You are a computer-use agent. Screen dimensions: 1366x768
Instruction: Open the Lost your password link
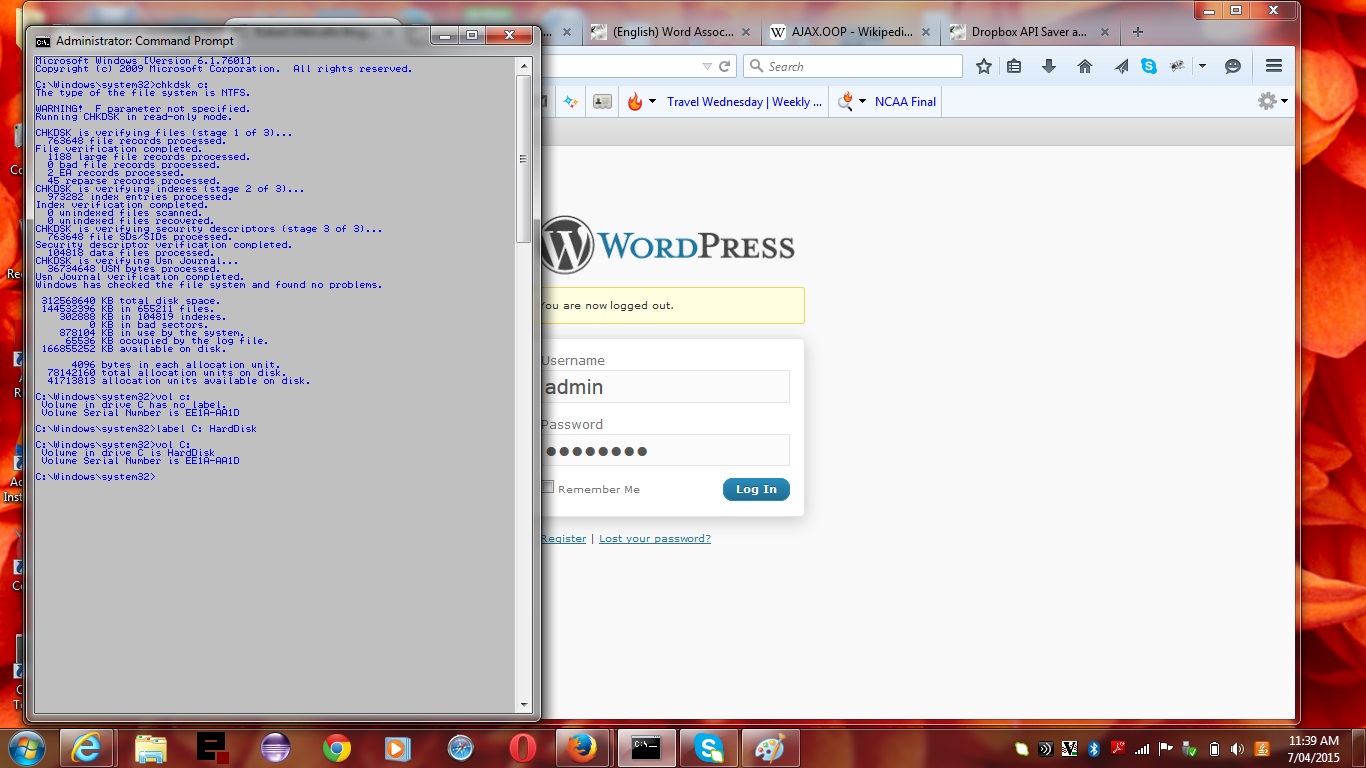[655, 538]
